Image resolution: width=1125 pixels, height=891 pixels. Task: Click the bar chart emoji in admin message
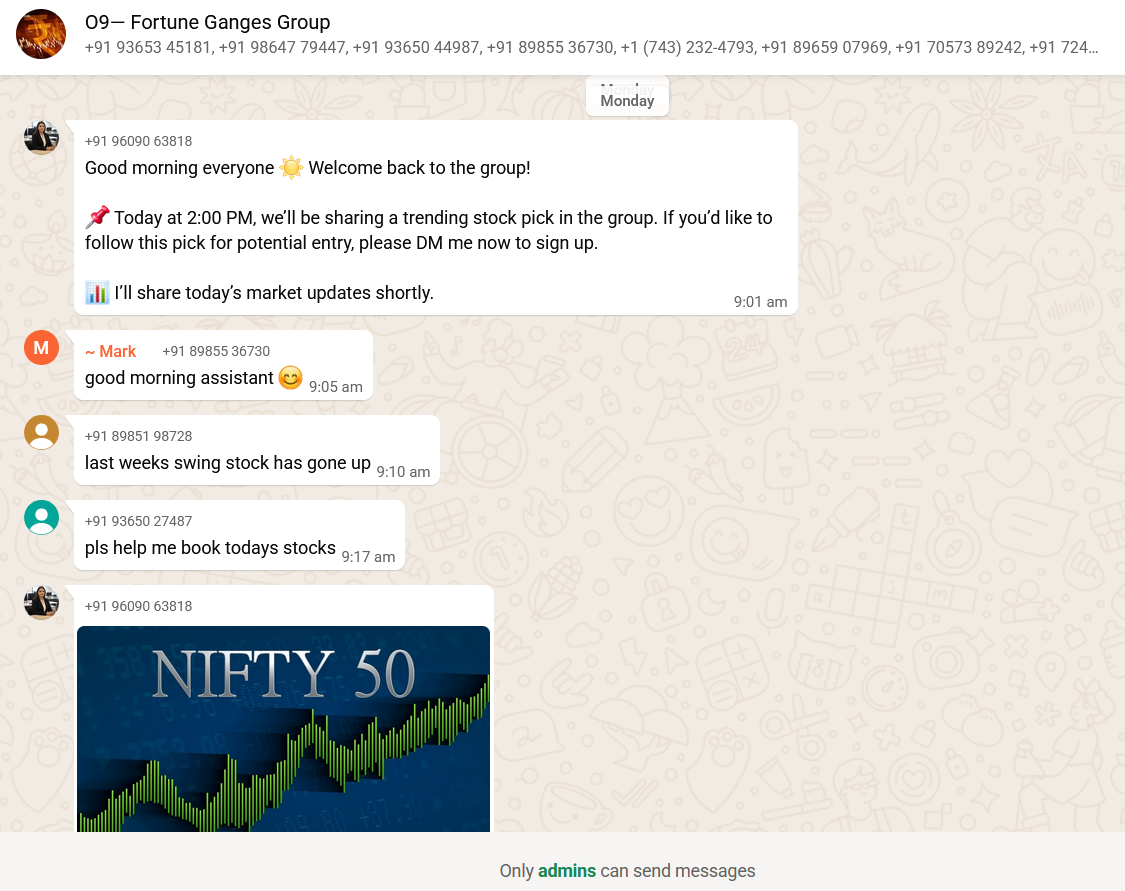[97, 293]
